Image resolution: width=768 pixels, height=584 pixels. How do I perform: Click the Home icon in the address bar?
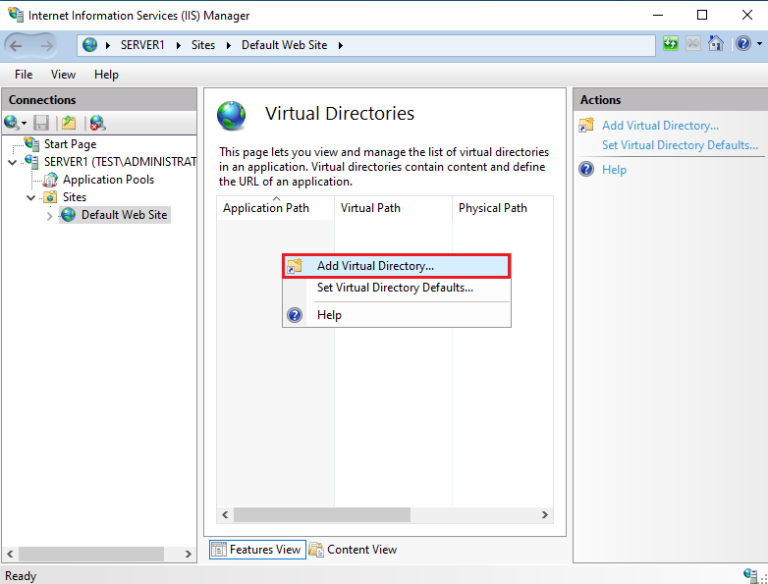pos(715,45)
